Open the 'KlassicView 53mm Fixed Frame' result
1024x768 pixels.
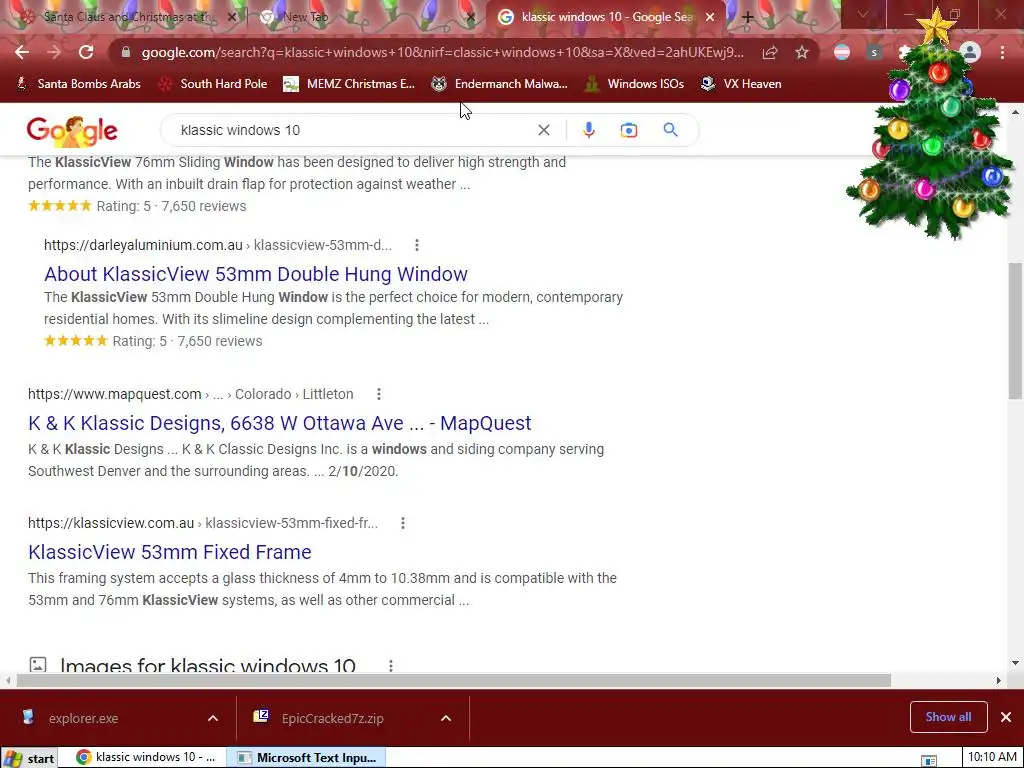[x=170, y=552]
